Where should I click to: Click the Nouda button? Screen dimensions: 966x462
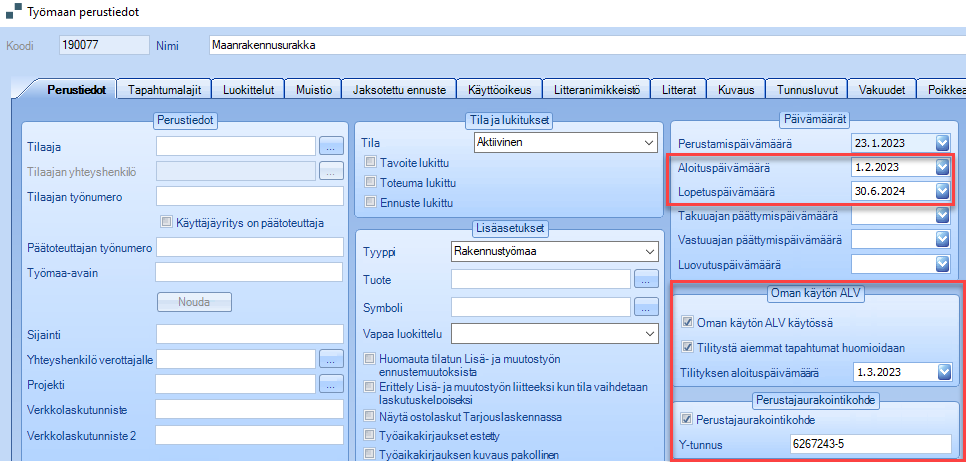194,302
